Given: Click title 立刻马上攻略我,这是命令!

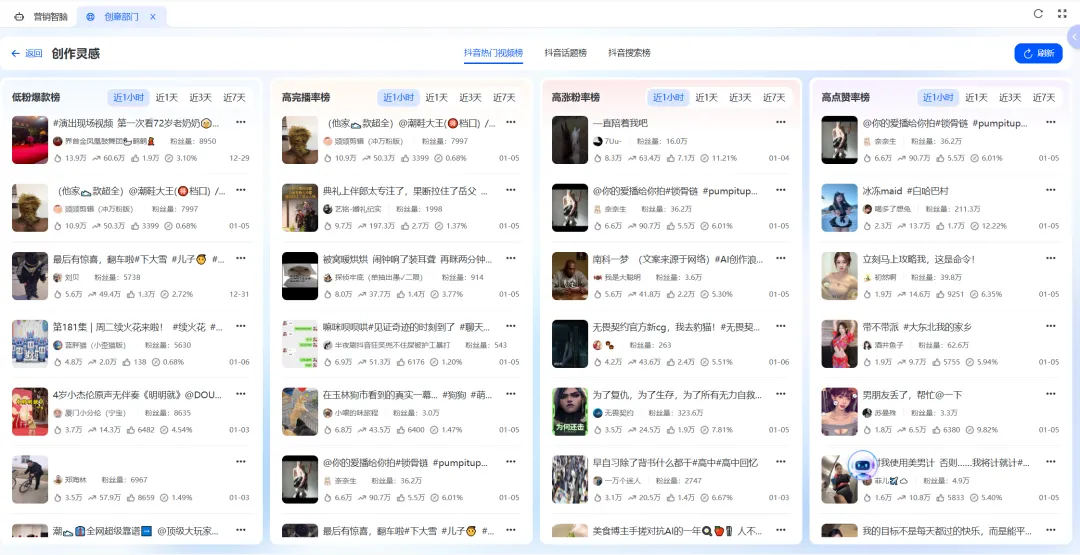Looking at the screenshot, I should pyautogui.click(x=919, y=259).
